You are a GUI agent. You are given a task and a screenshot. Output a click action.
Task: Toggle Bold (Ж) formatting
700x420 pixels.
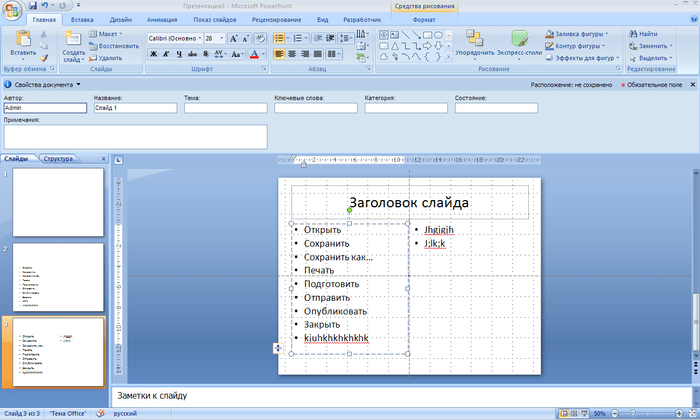pos(153,54)
